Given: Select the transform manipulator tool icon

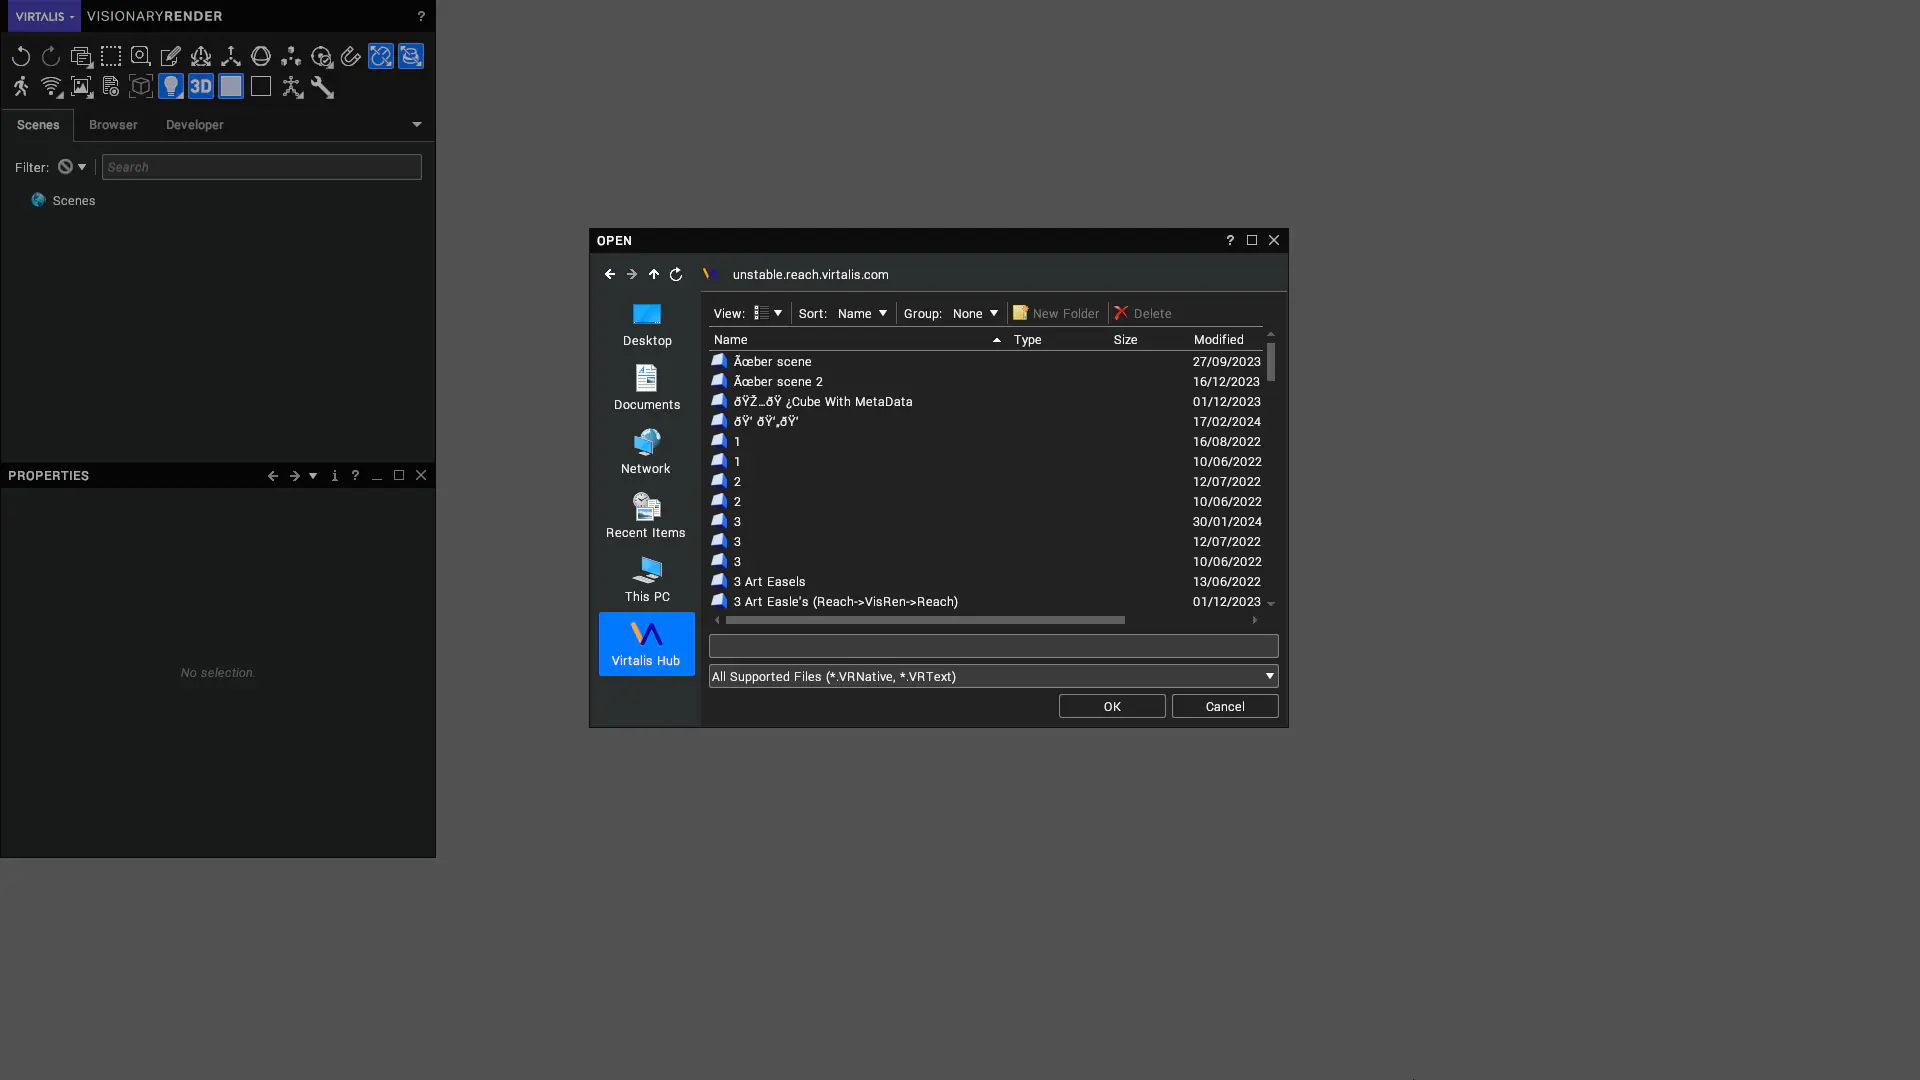Looking at the screenshot, I should click(201, 57).
